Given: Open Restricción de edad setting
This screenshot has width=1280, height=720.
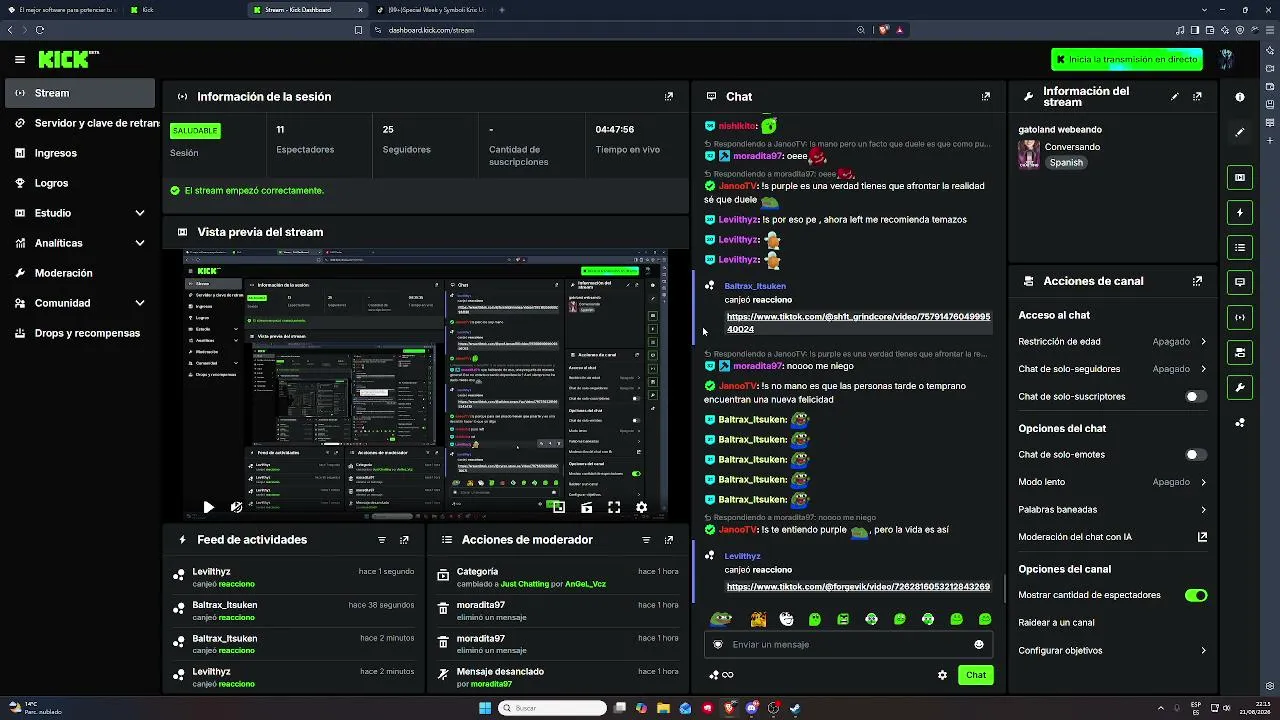Looking at the screenshot, I should point(1113,342).
